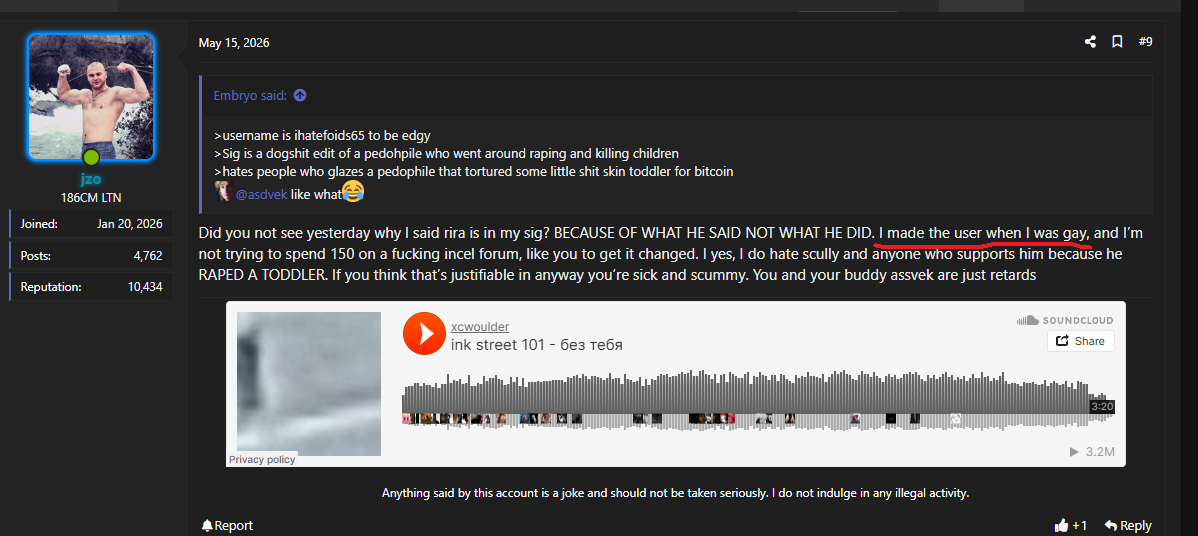Click the May 15, 2026 post date

(234, 43)
